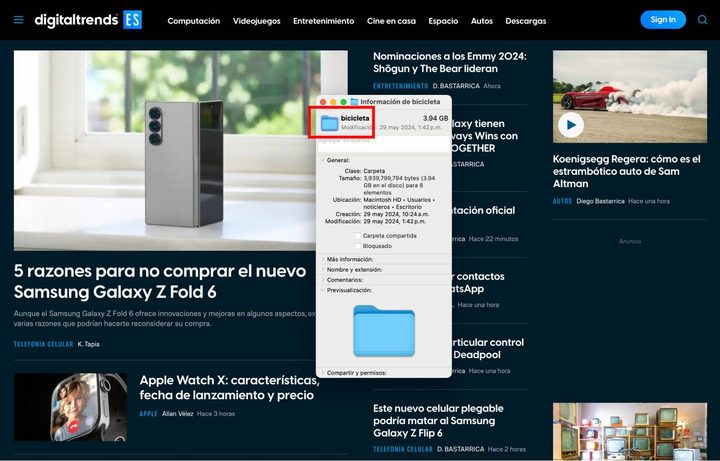Viewport: 720px width, 461px height.
Task: Click the vintage televisions thumbnail
Action: click(630, 432)
